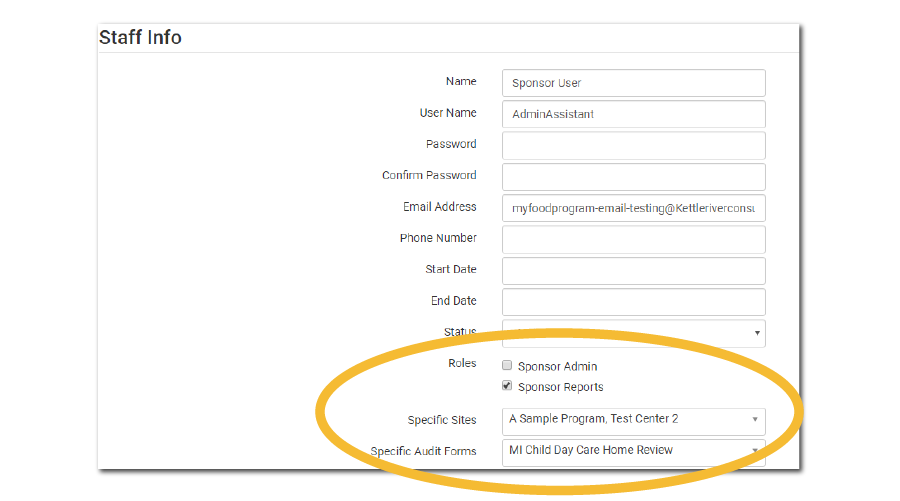Click into the Email Address field
Screen dimensions: 900x501
(x=633, y=208)
